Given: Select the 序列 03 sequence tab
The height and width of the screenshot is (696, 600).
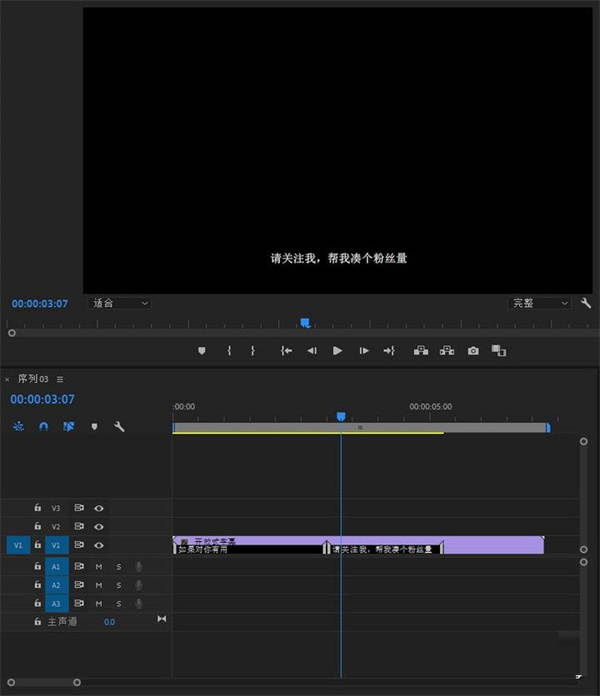Looking at the screenshot, I should click(x=33, y=380).
